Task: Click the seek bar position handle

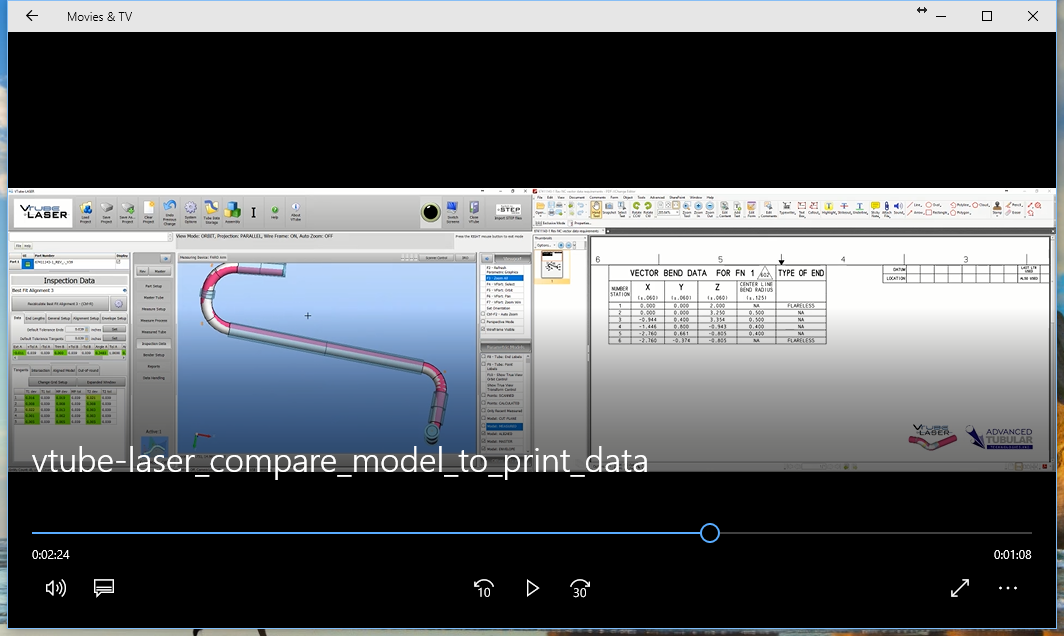Action: point(710,533)
